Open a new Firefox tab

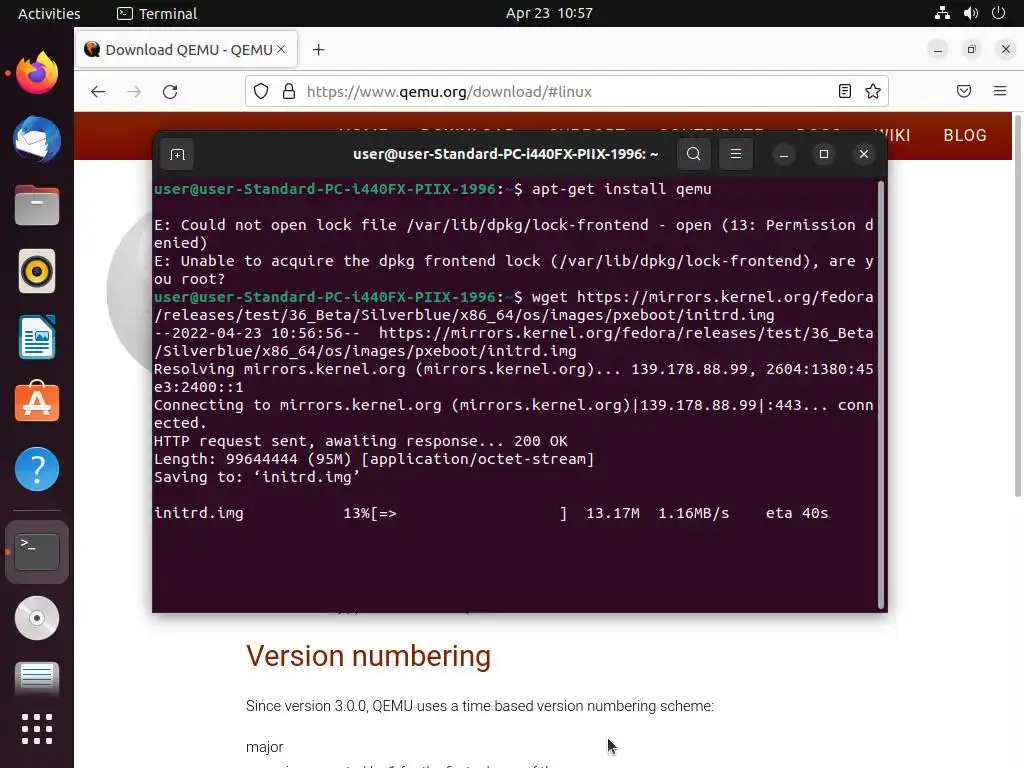click(318, 50)
